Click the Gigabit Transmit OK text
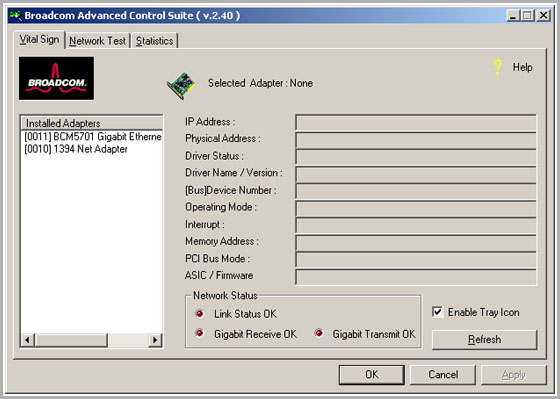Screen dimensions: 560x399 [x=374, y=334]
